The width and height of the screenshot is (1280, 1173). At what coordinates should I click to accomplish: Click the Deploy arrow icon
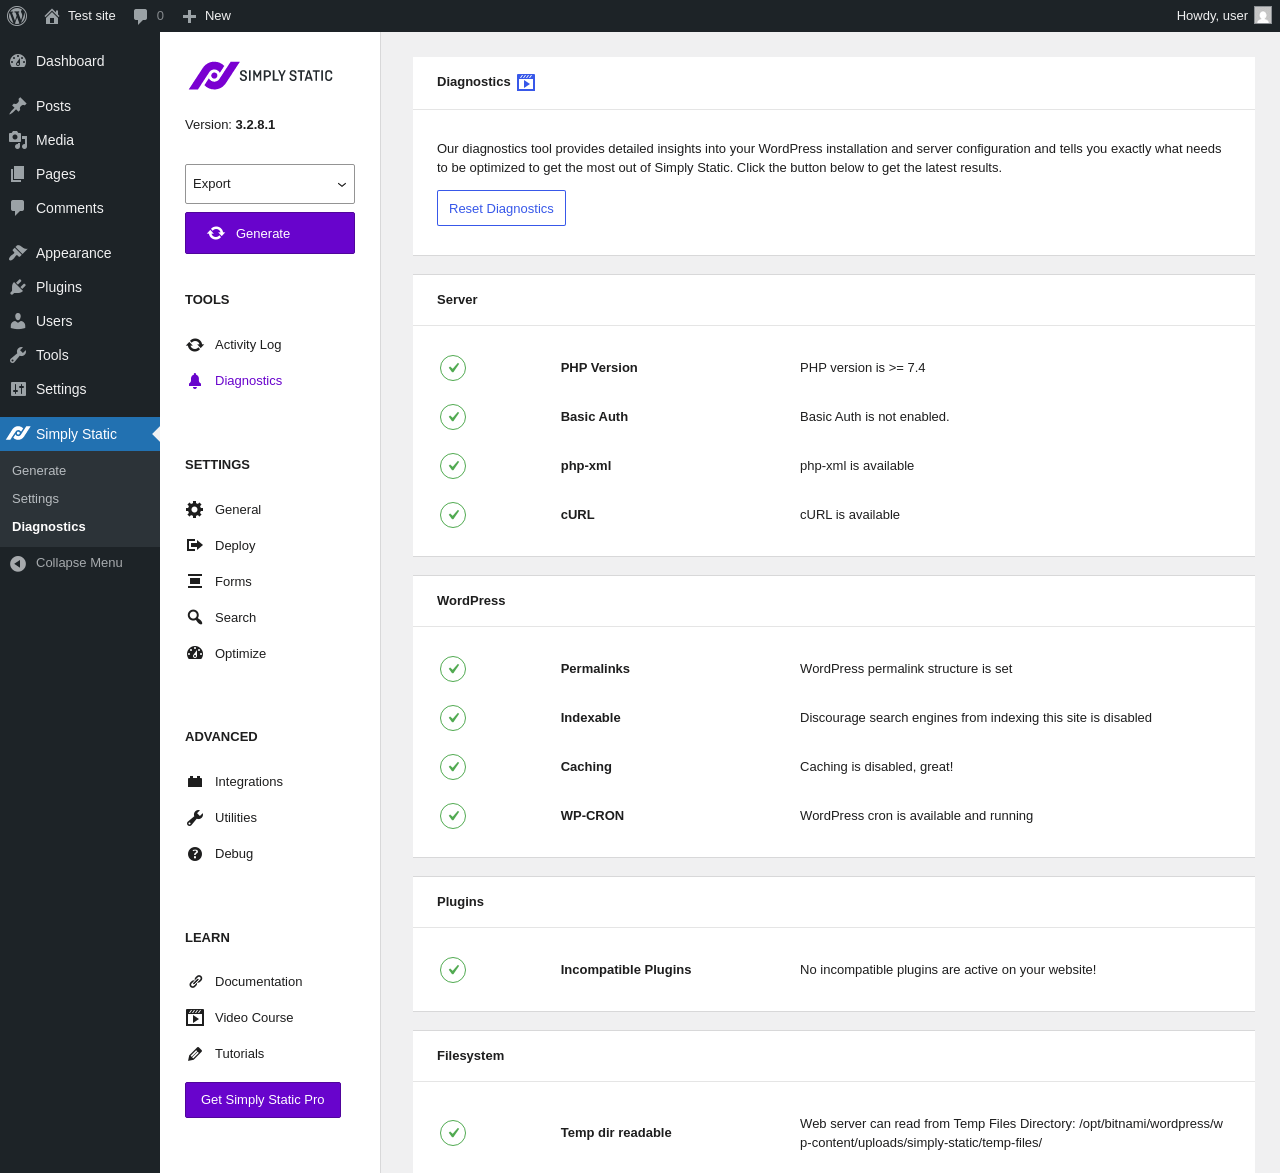pyautogui.click(x=195, y=546)
